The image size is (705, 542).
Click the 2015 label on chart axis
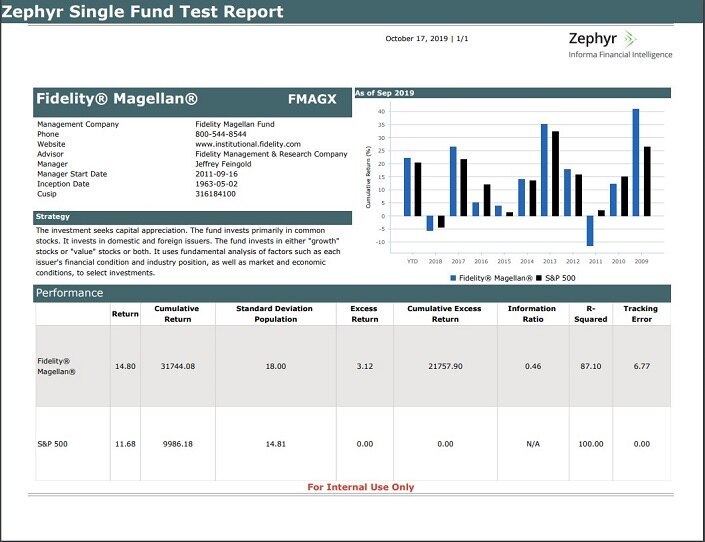pyautogui.click(x=504, y=261)
